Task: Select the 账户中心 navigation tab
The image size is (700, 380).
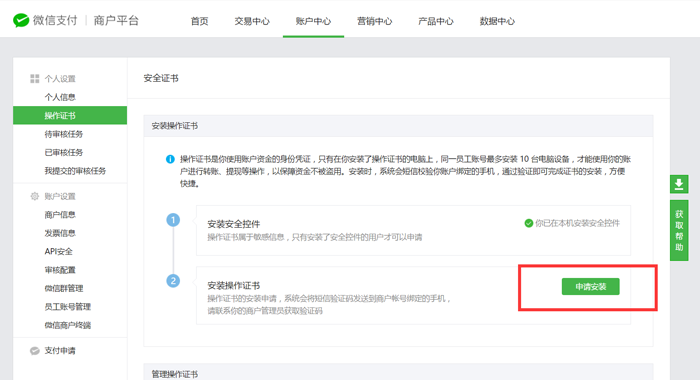Action: pos(313,21)
